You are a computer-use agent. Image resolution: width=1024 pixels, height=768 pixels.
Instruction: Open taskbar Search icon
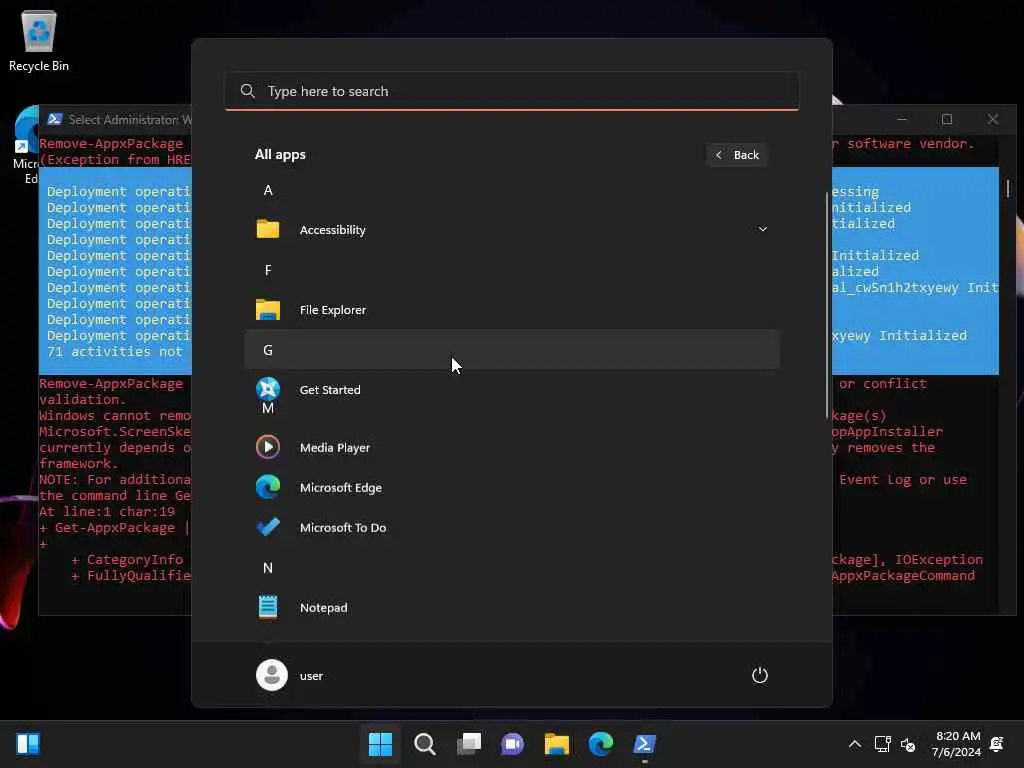click(x=424, y=744)
